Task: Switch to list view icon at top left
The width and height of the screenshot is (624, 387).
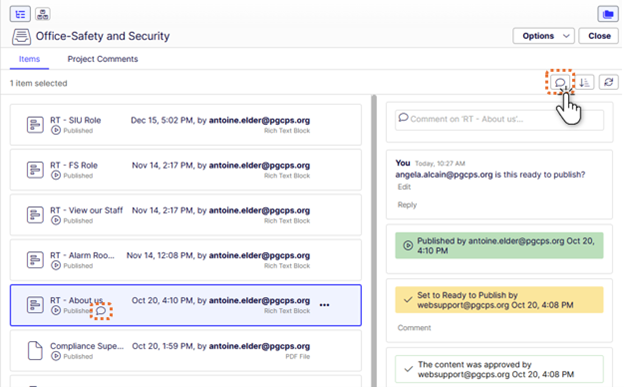Action: tap(20, 14)
